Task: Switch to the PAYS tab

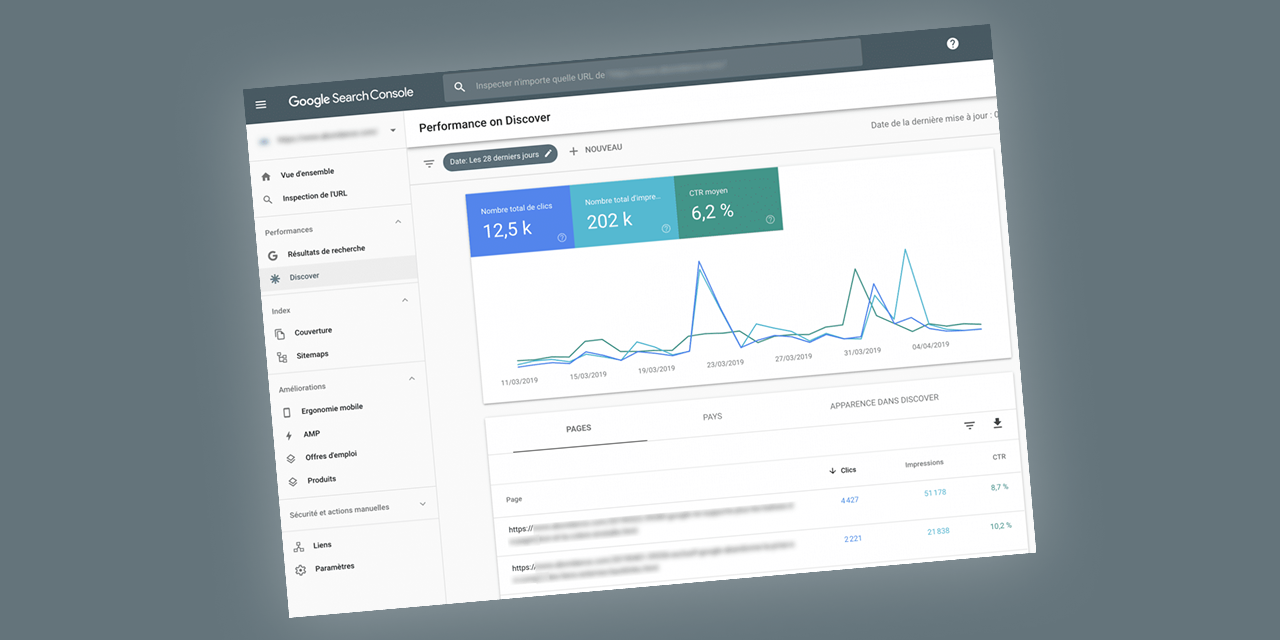Action: 712,417
